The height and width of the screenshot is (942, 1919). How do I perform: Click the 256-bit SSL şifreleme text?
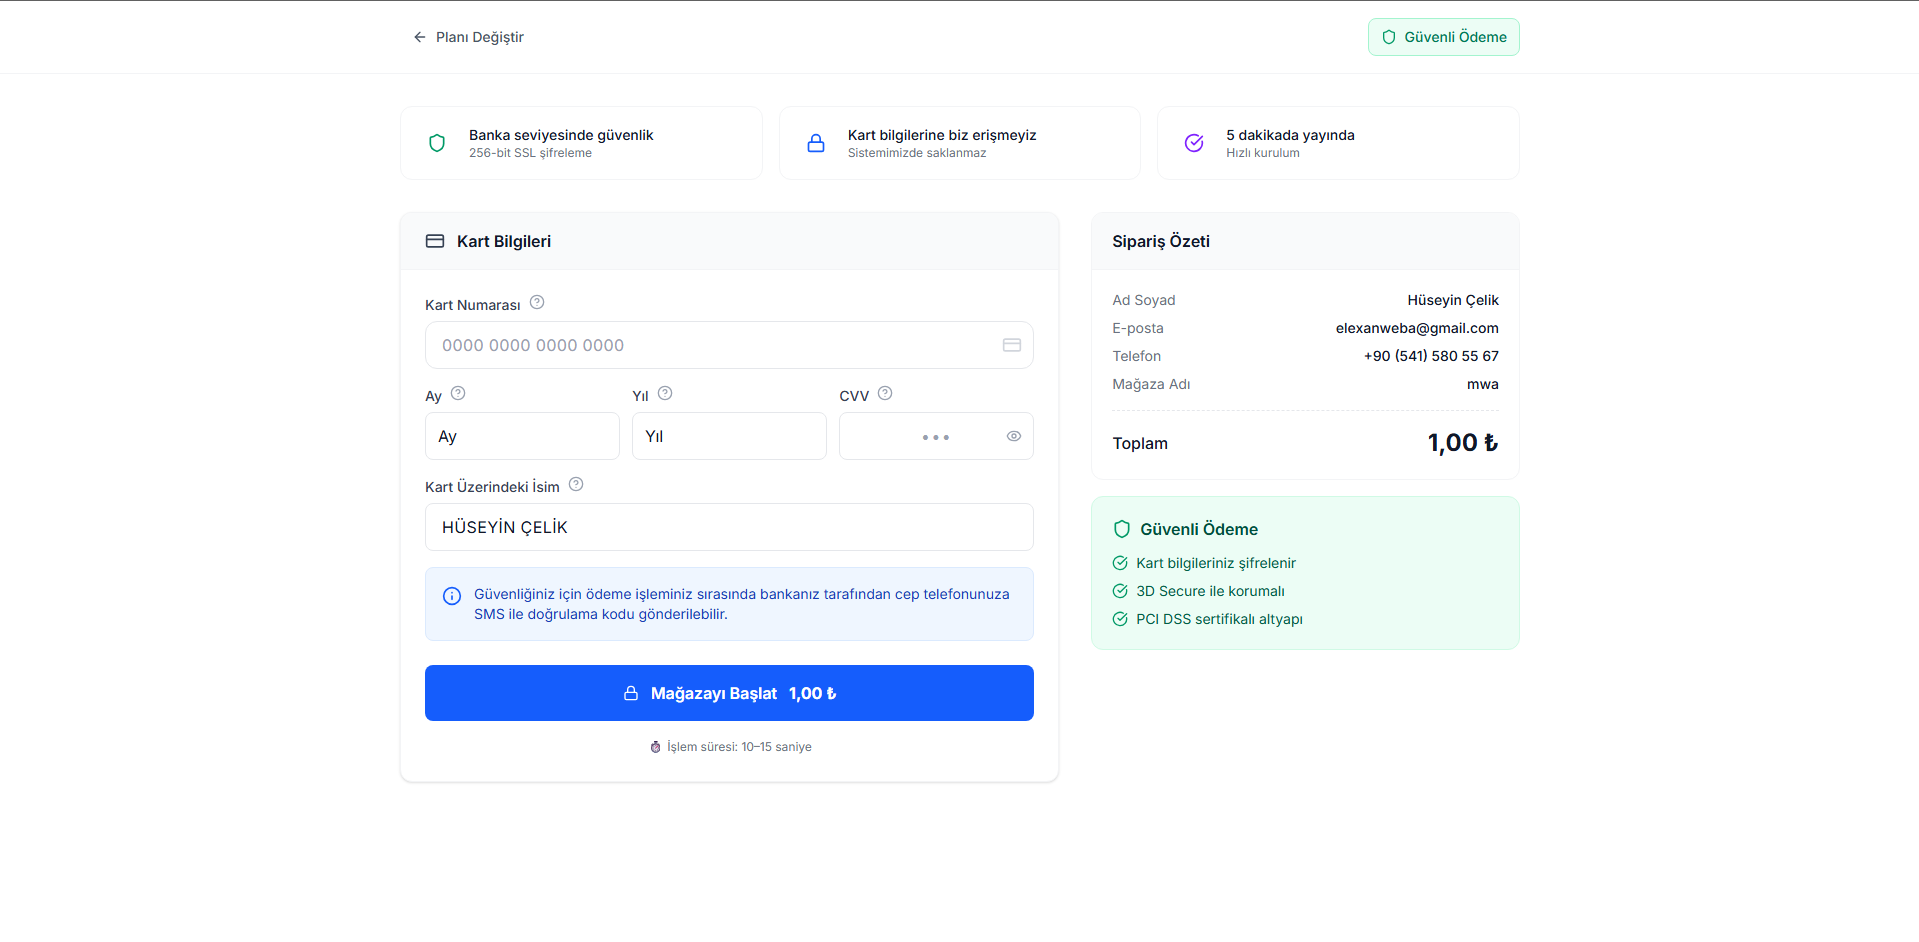click(x=530, y=153)
